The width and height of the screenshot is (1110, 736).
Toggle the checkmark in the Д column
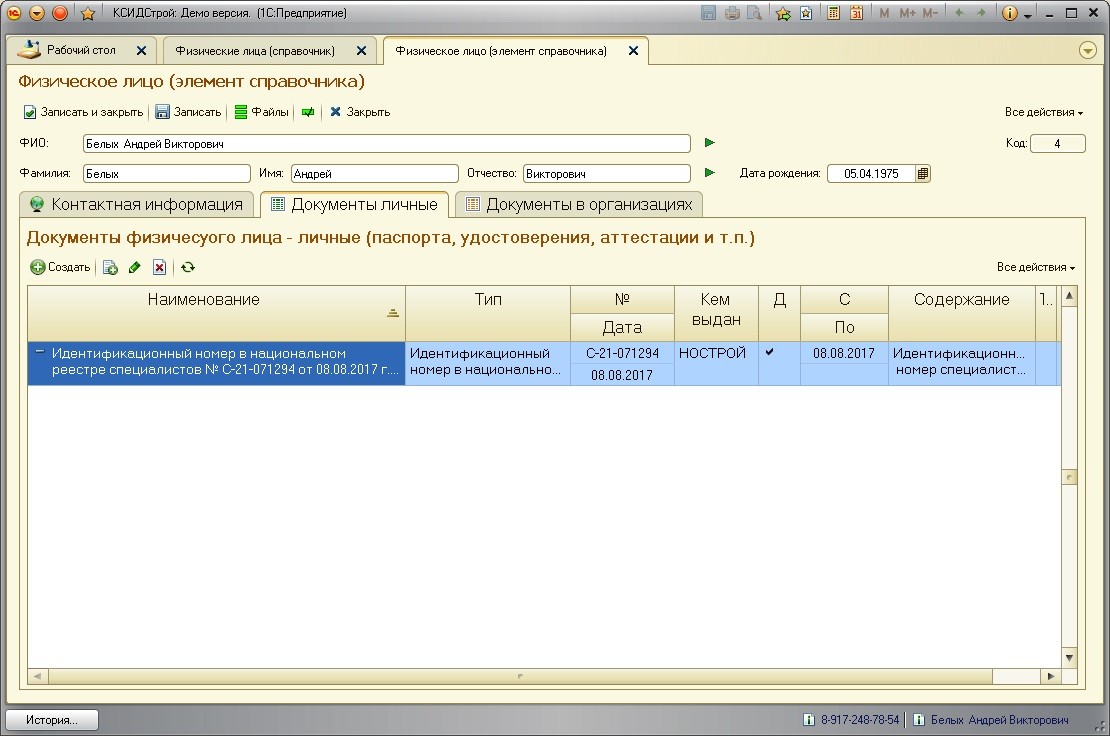[x=769, y=352]
